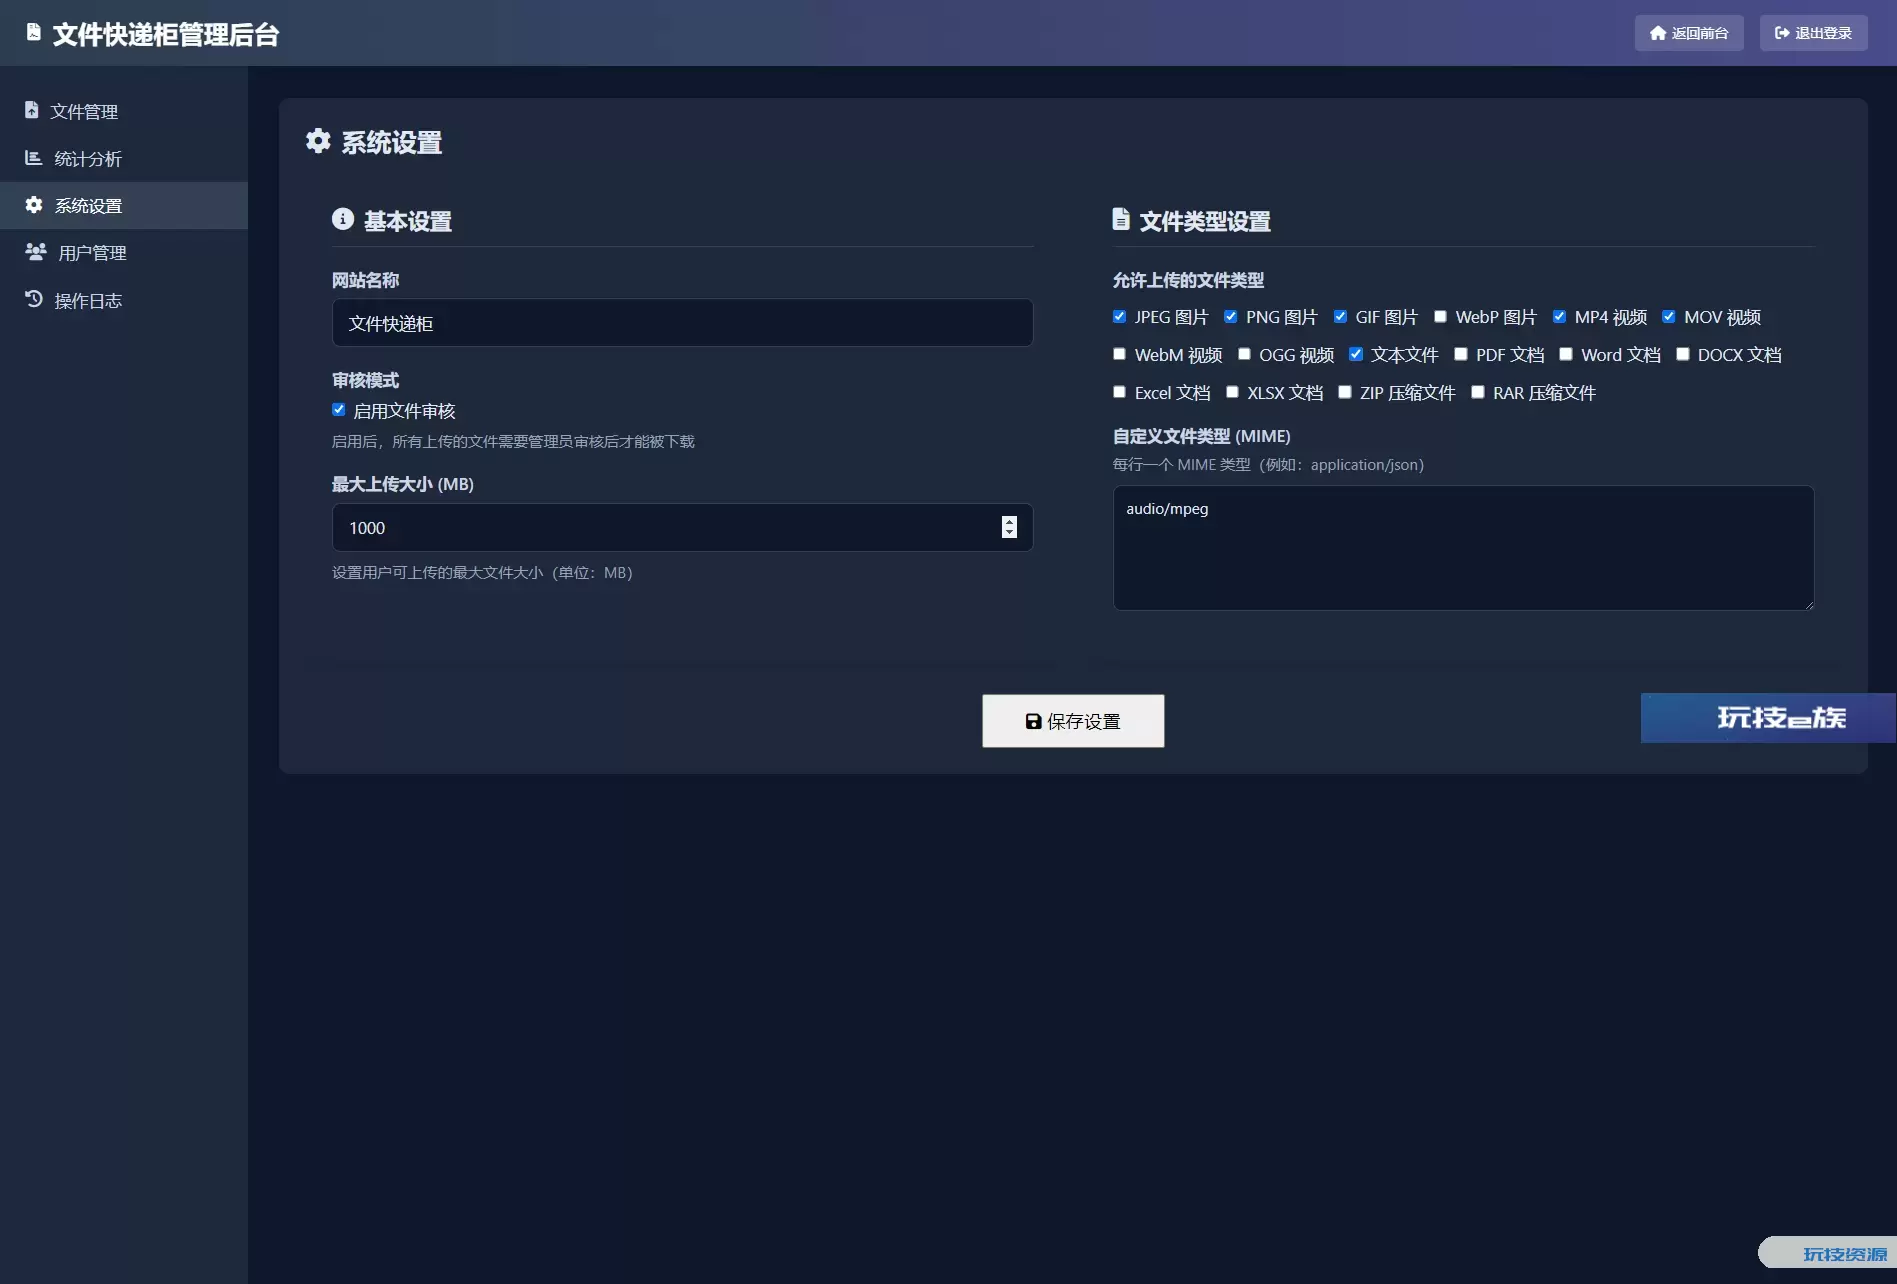Image resolution: width=1897 pixels, height=1284 pixels.
Task: Click the info icon next to 基本设置
Action: (x=343, y=219)
